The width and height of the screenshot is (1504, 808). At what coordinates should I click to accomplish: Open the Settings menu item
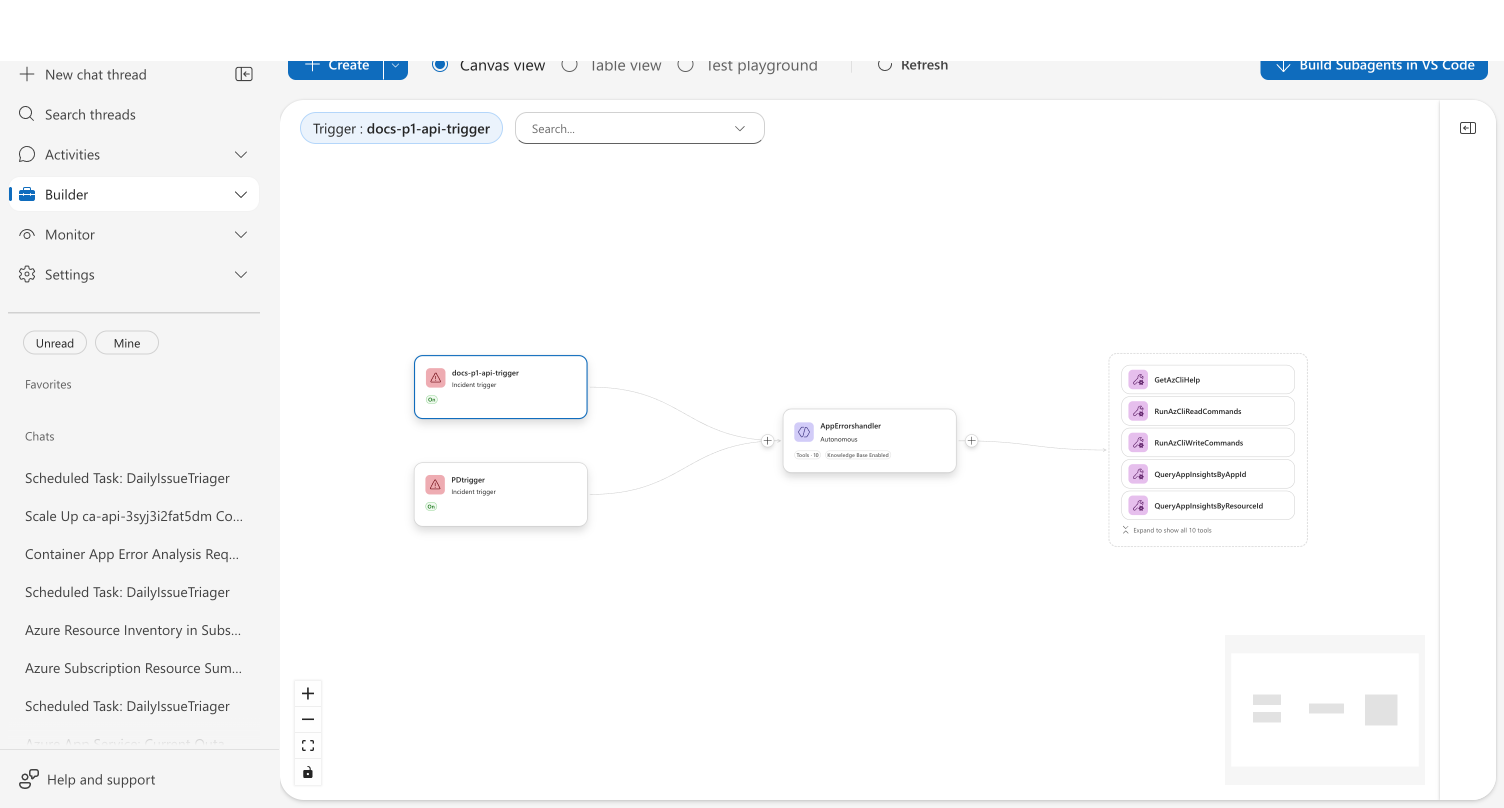click(134, 274)
